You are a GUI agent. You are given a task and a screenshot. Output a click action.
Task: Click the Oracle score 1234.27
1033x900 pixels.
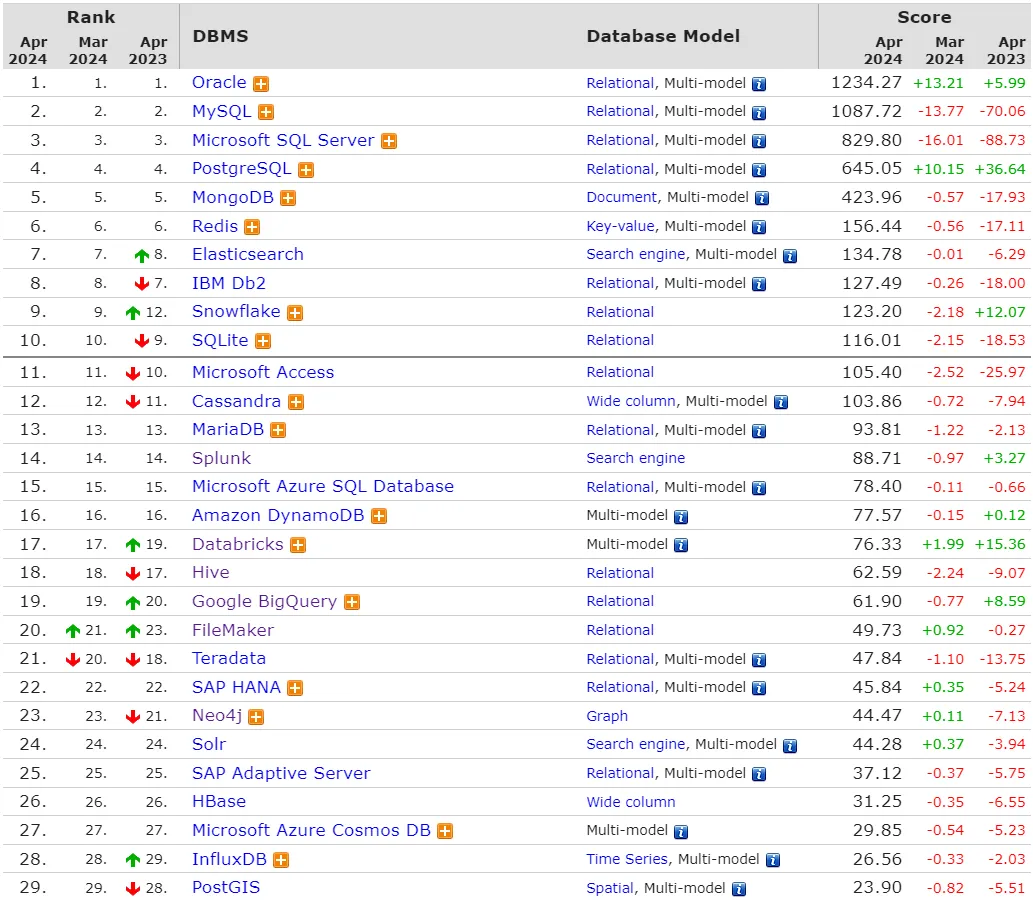tap(866, 82)
